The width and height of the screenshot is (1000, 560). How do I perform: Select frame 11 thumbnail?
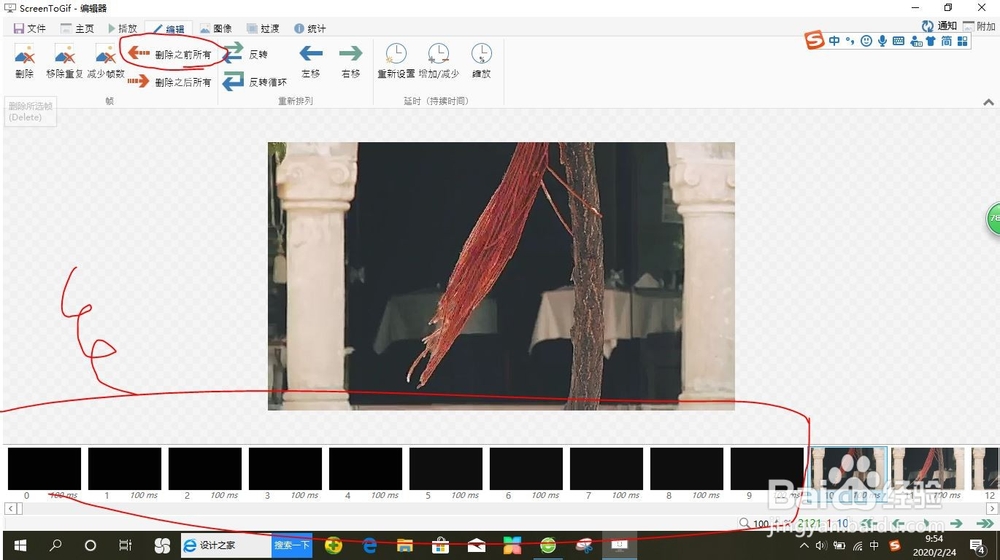(x=928, y=469)
